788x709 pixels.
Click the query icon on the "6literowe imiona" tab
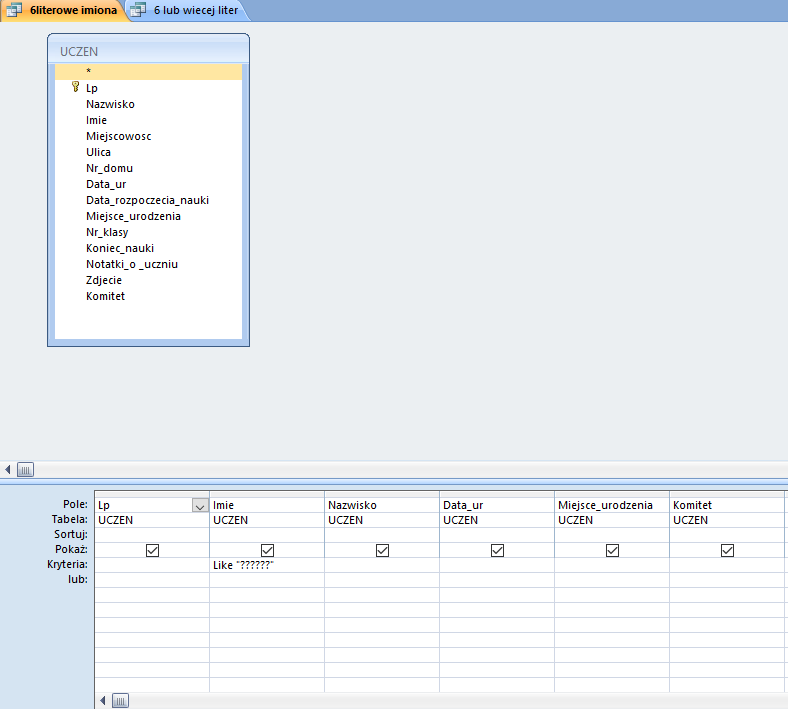pyautogui.click(x=14, y=10)
